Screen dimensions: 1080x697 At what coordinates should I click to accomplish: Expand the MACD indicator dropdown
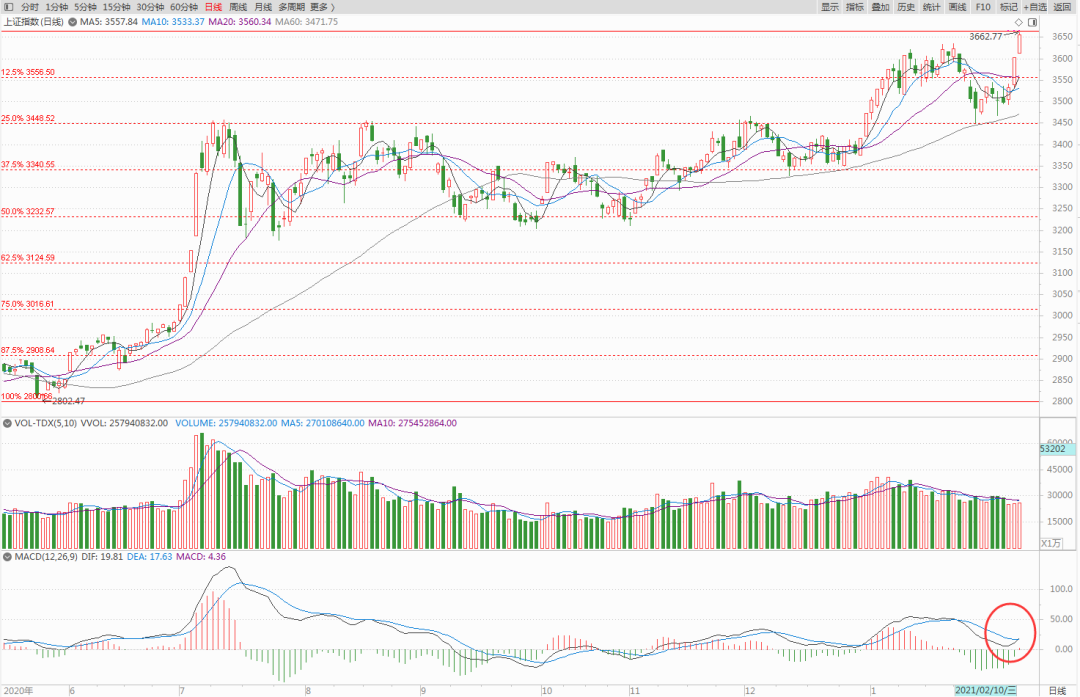coord(7,556)
